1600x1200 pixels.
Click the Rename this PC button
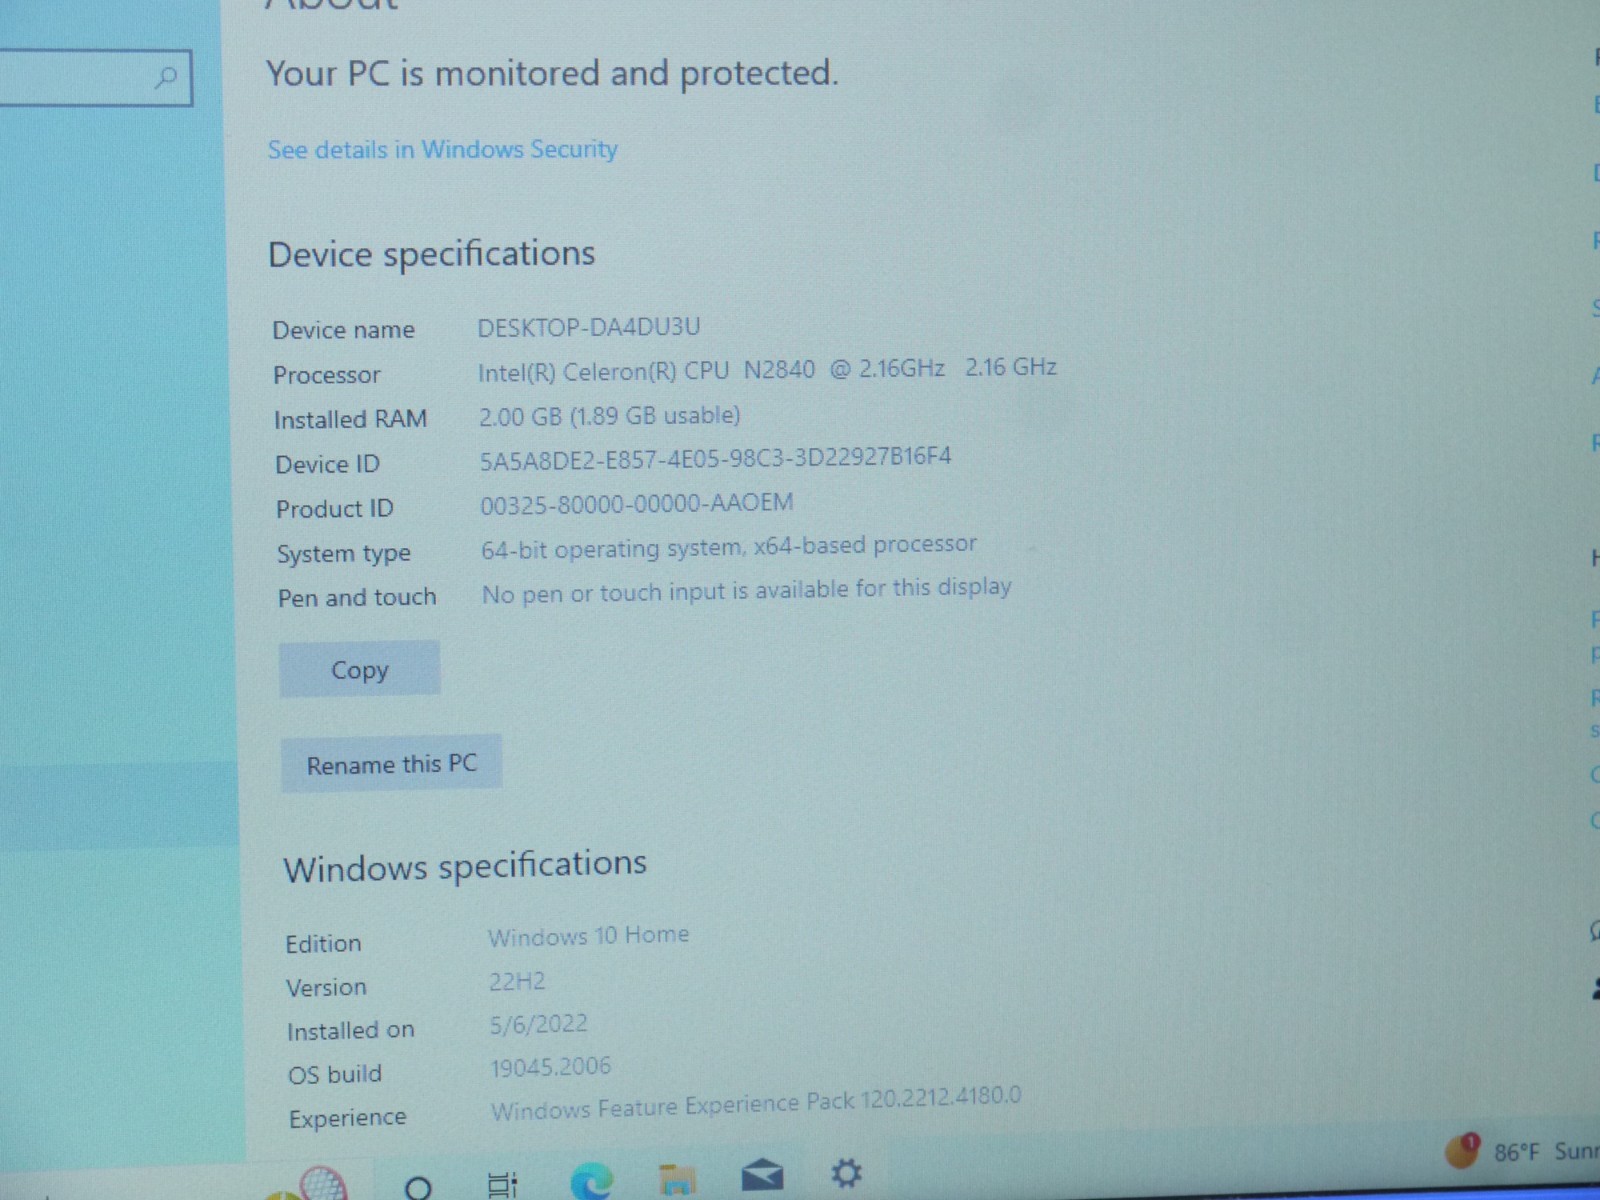click(391, 764)
